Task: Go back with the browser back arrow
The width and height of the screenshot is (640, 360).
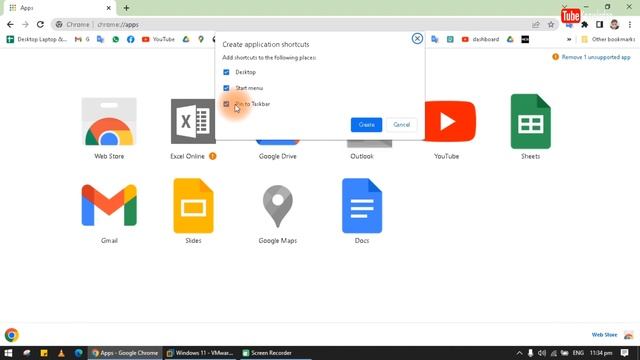Action: (x=10, y=24)
